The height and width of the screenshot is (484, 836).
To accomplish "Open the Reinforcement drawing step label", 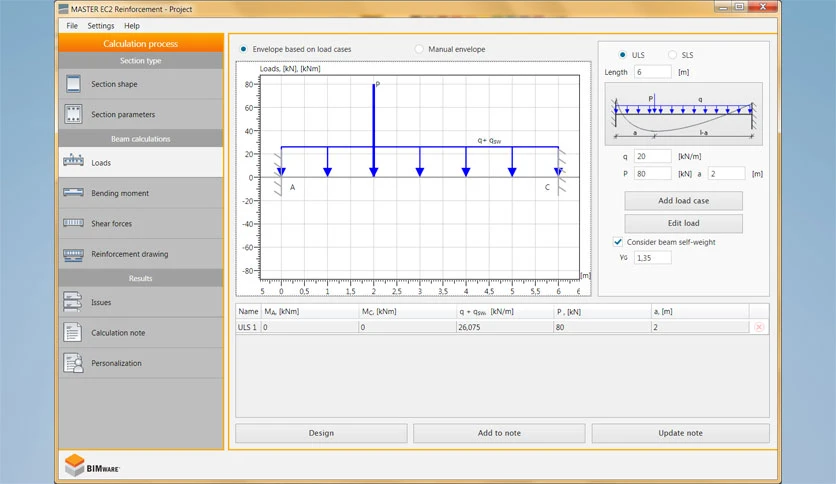I will 130,254.
